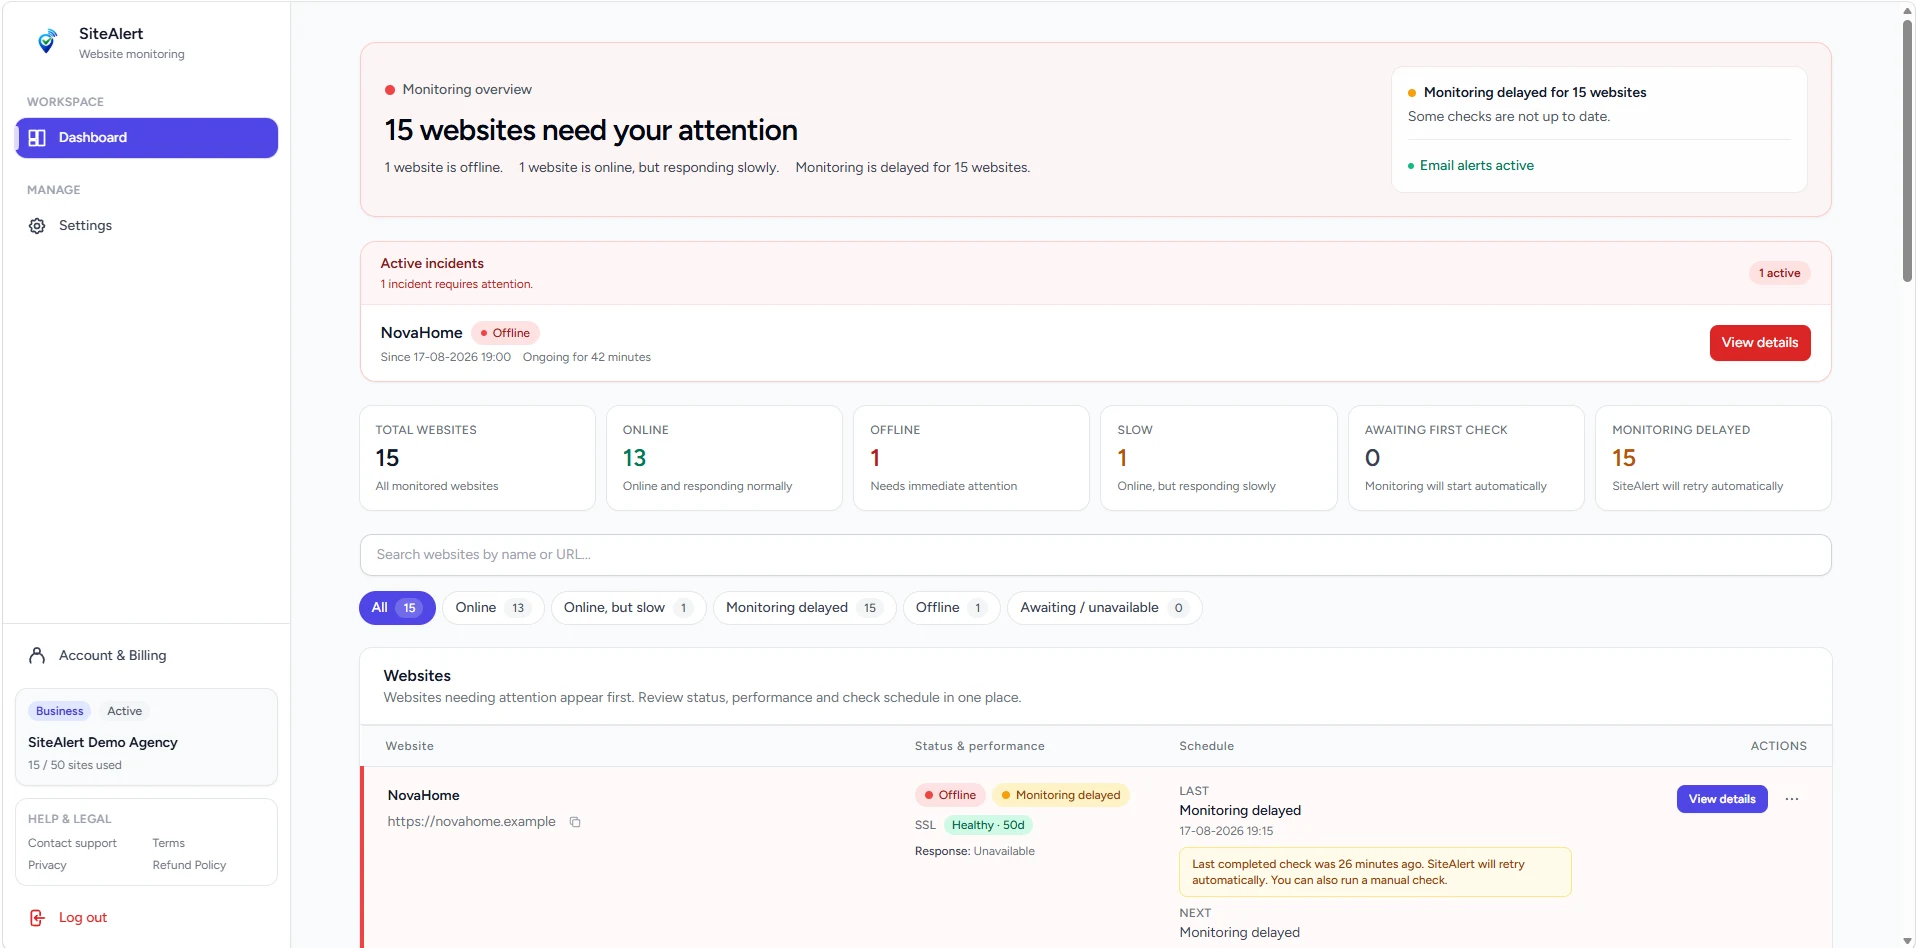Image resolution: width=1917 pixels, height=948 pixels.
Task: Focus the search websites input field
Action: 1095,555
